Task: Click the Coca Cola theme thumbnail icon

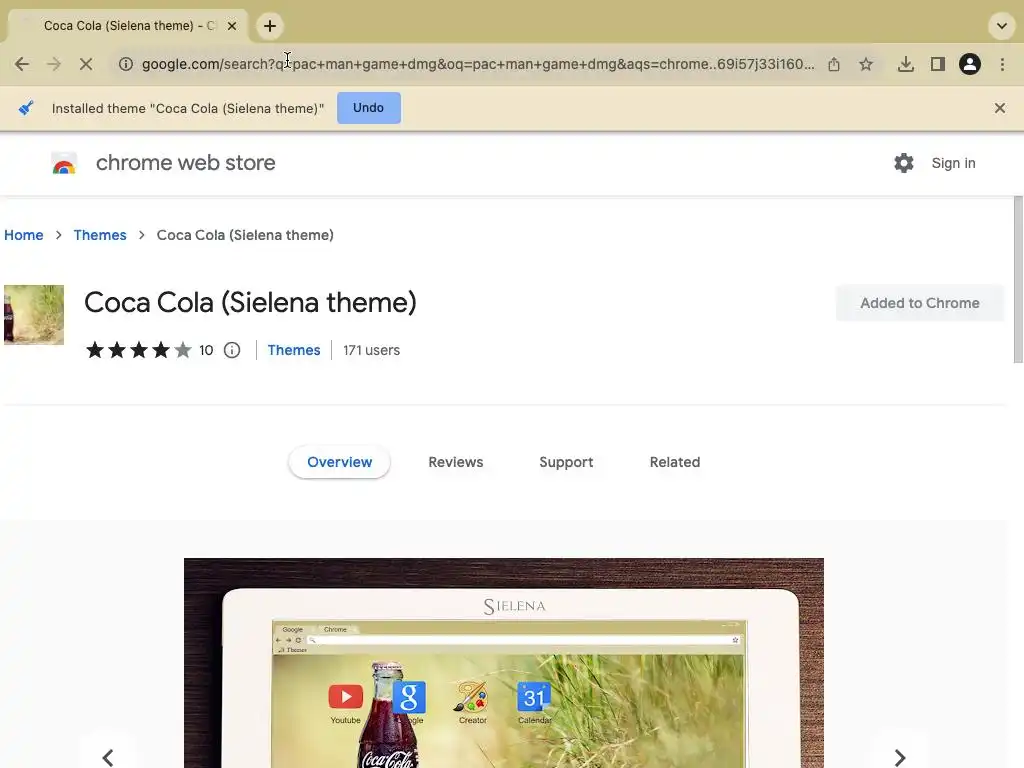Action: (34, 315)
